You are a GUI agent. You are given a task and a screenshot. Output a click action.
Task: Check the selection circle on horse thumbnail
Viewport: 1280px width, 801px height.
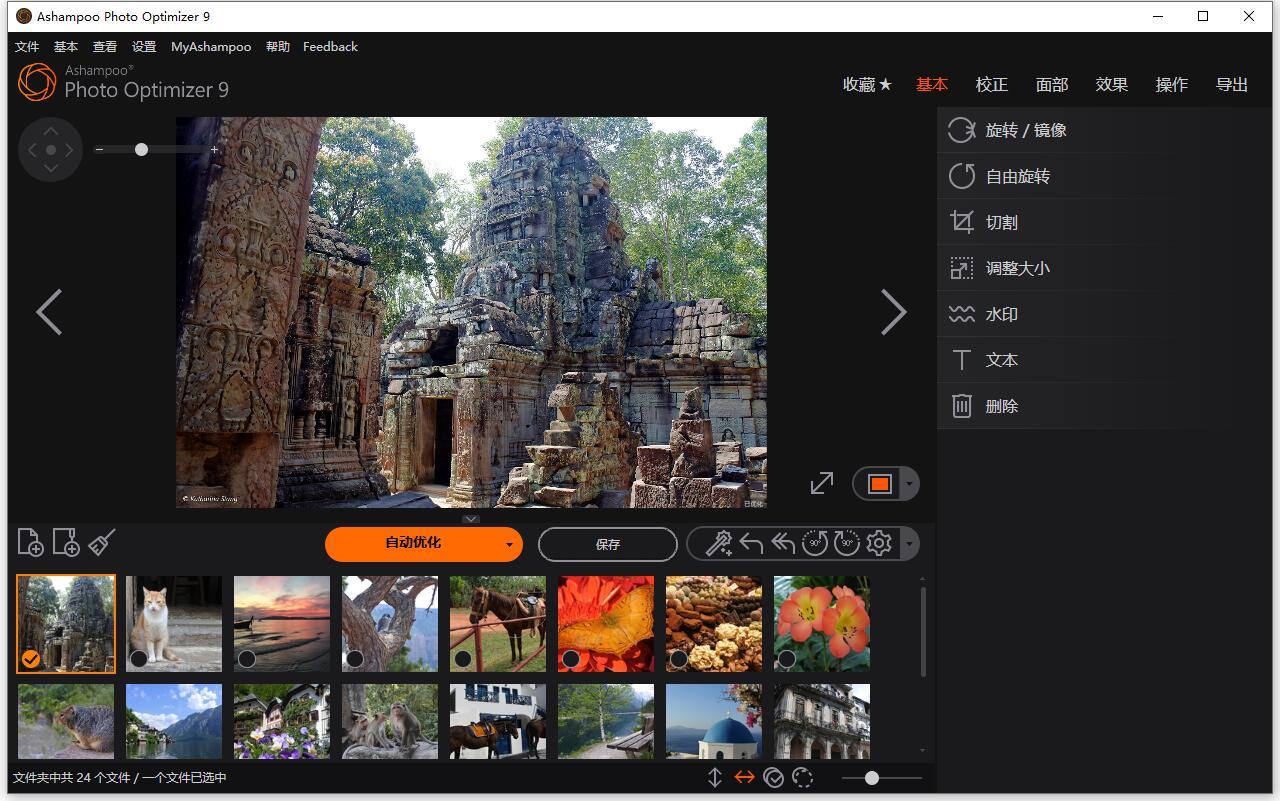(463, 658)
